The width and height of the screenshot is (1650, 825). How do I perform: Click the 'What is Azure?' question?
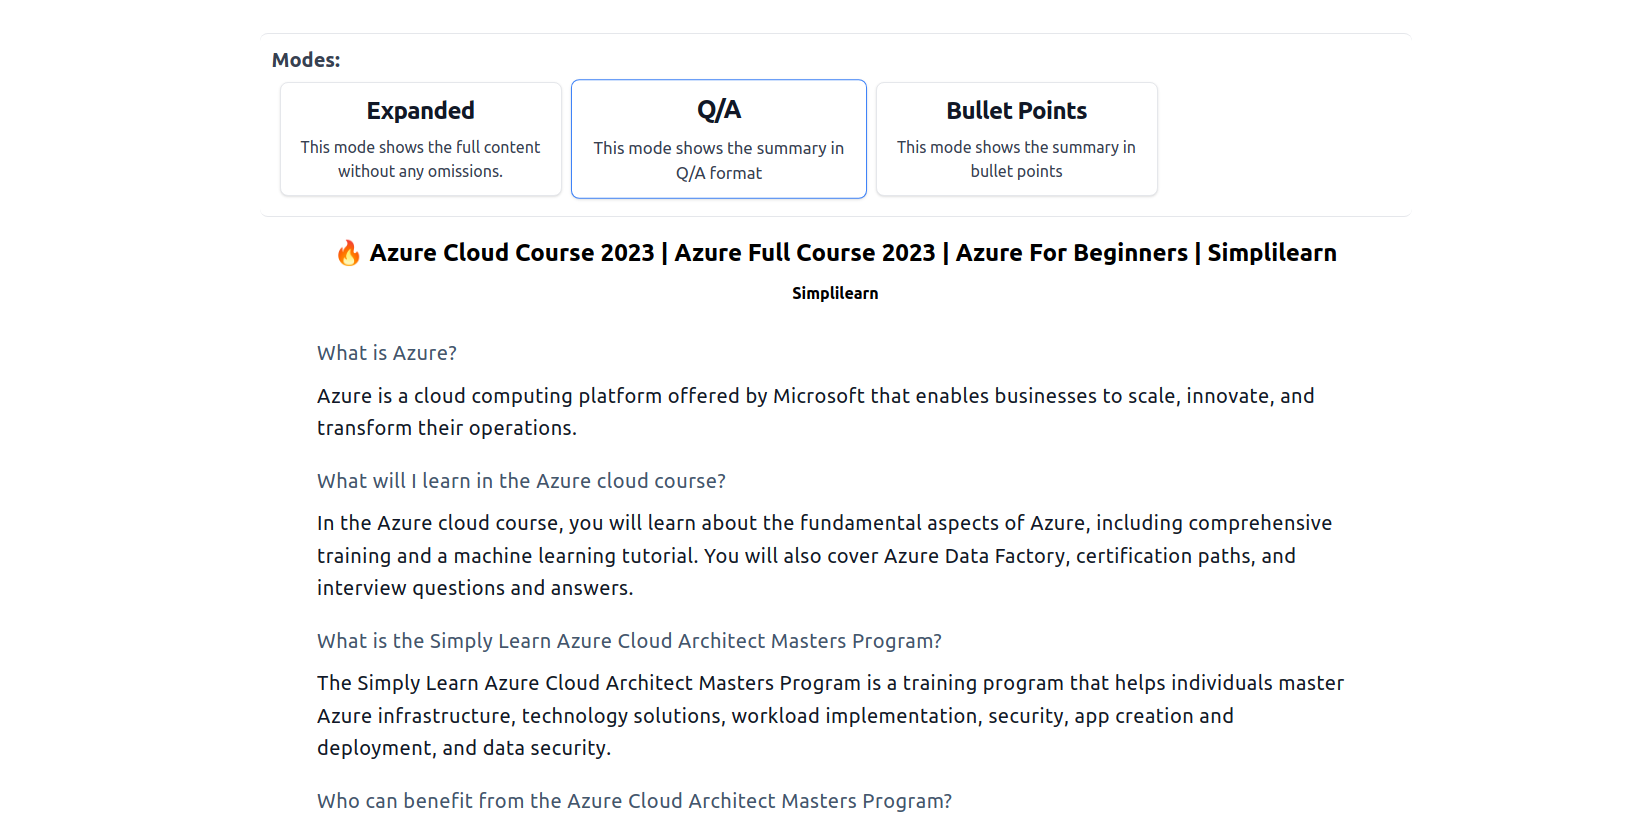click(x=387, y=353)
